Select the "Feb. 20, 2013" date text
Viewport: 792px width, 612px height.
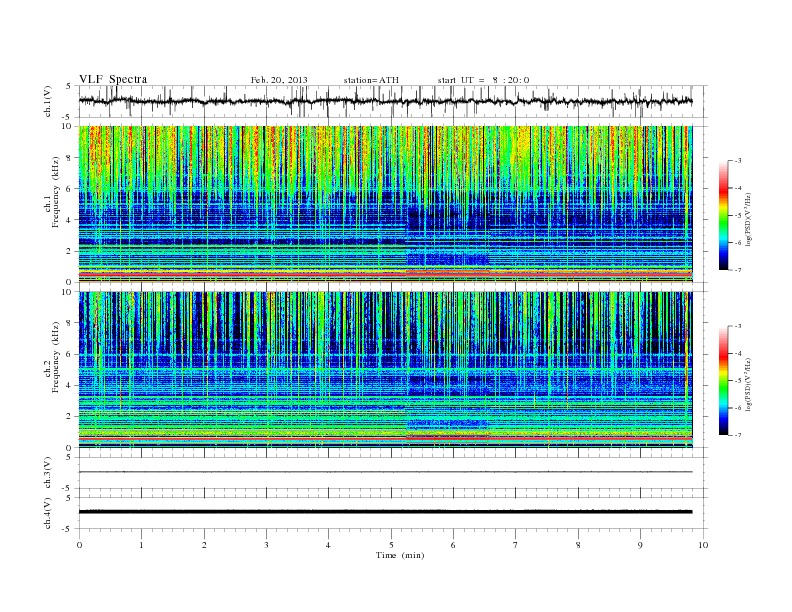click(x=279, y=80)
